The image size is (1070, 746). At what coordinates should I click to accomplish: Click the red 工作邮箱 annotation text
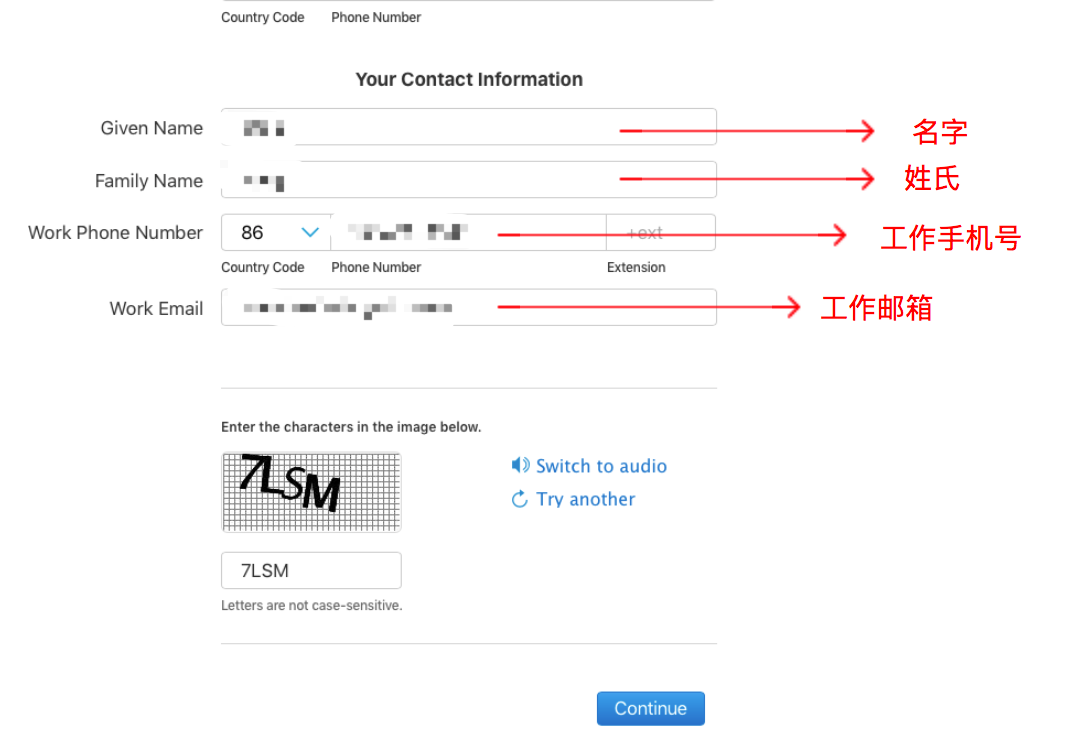pos(876,309)
